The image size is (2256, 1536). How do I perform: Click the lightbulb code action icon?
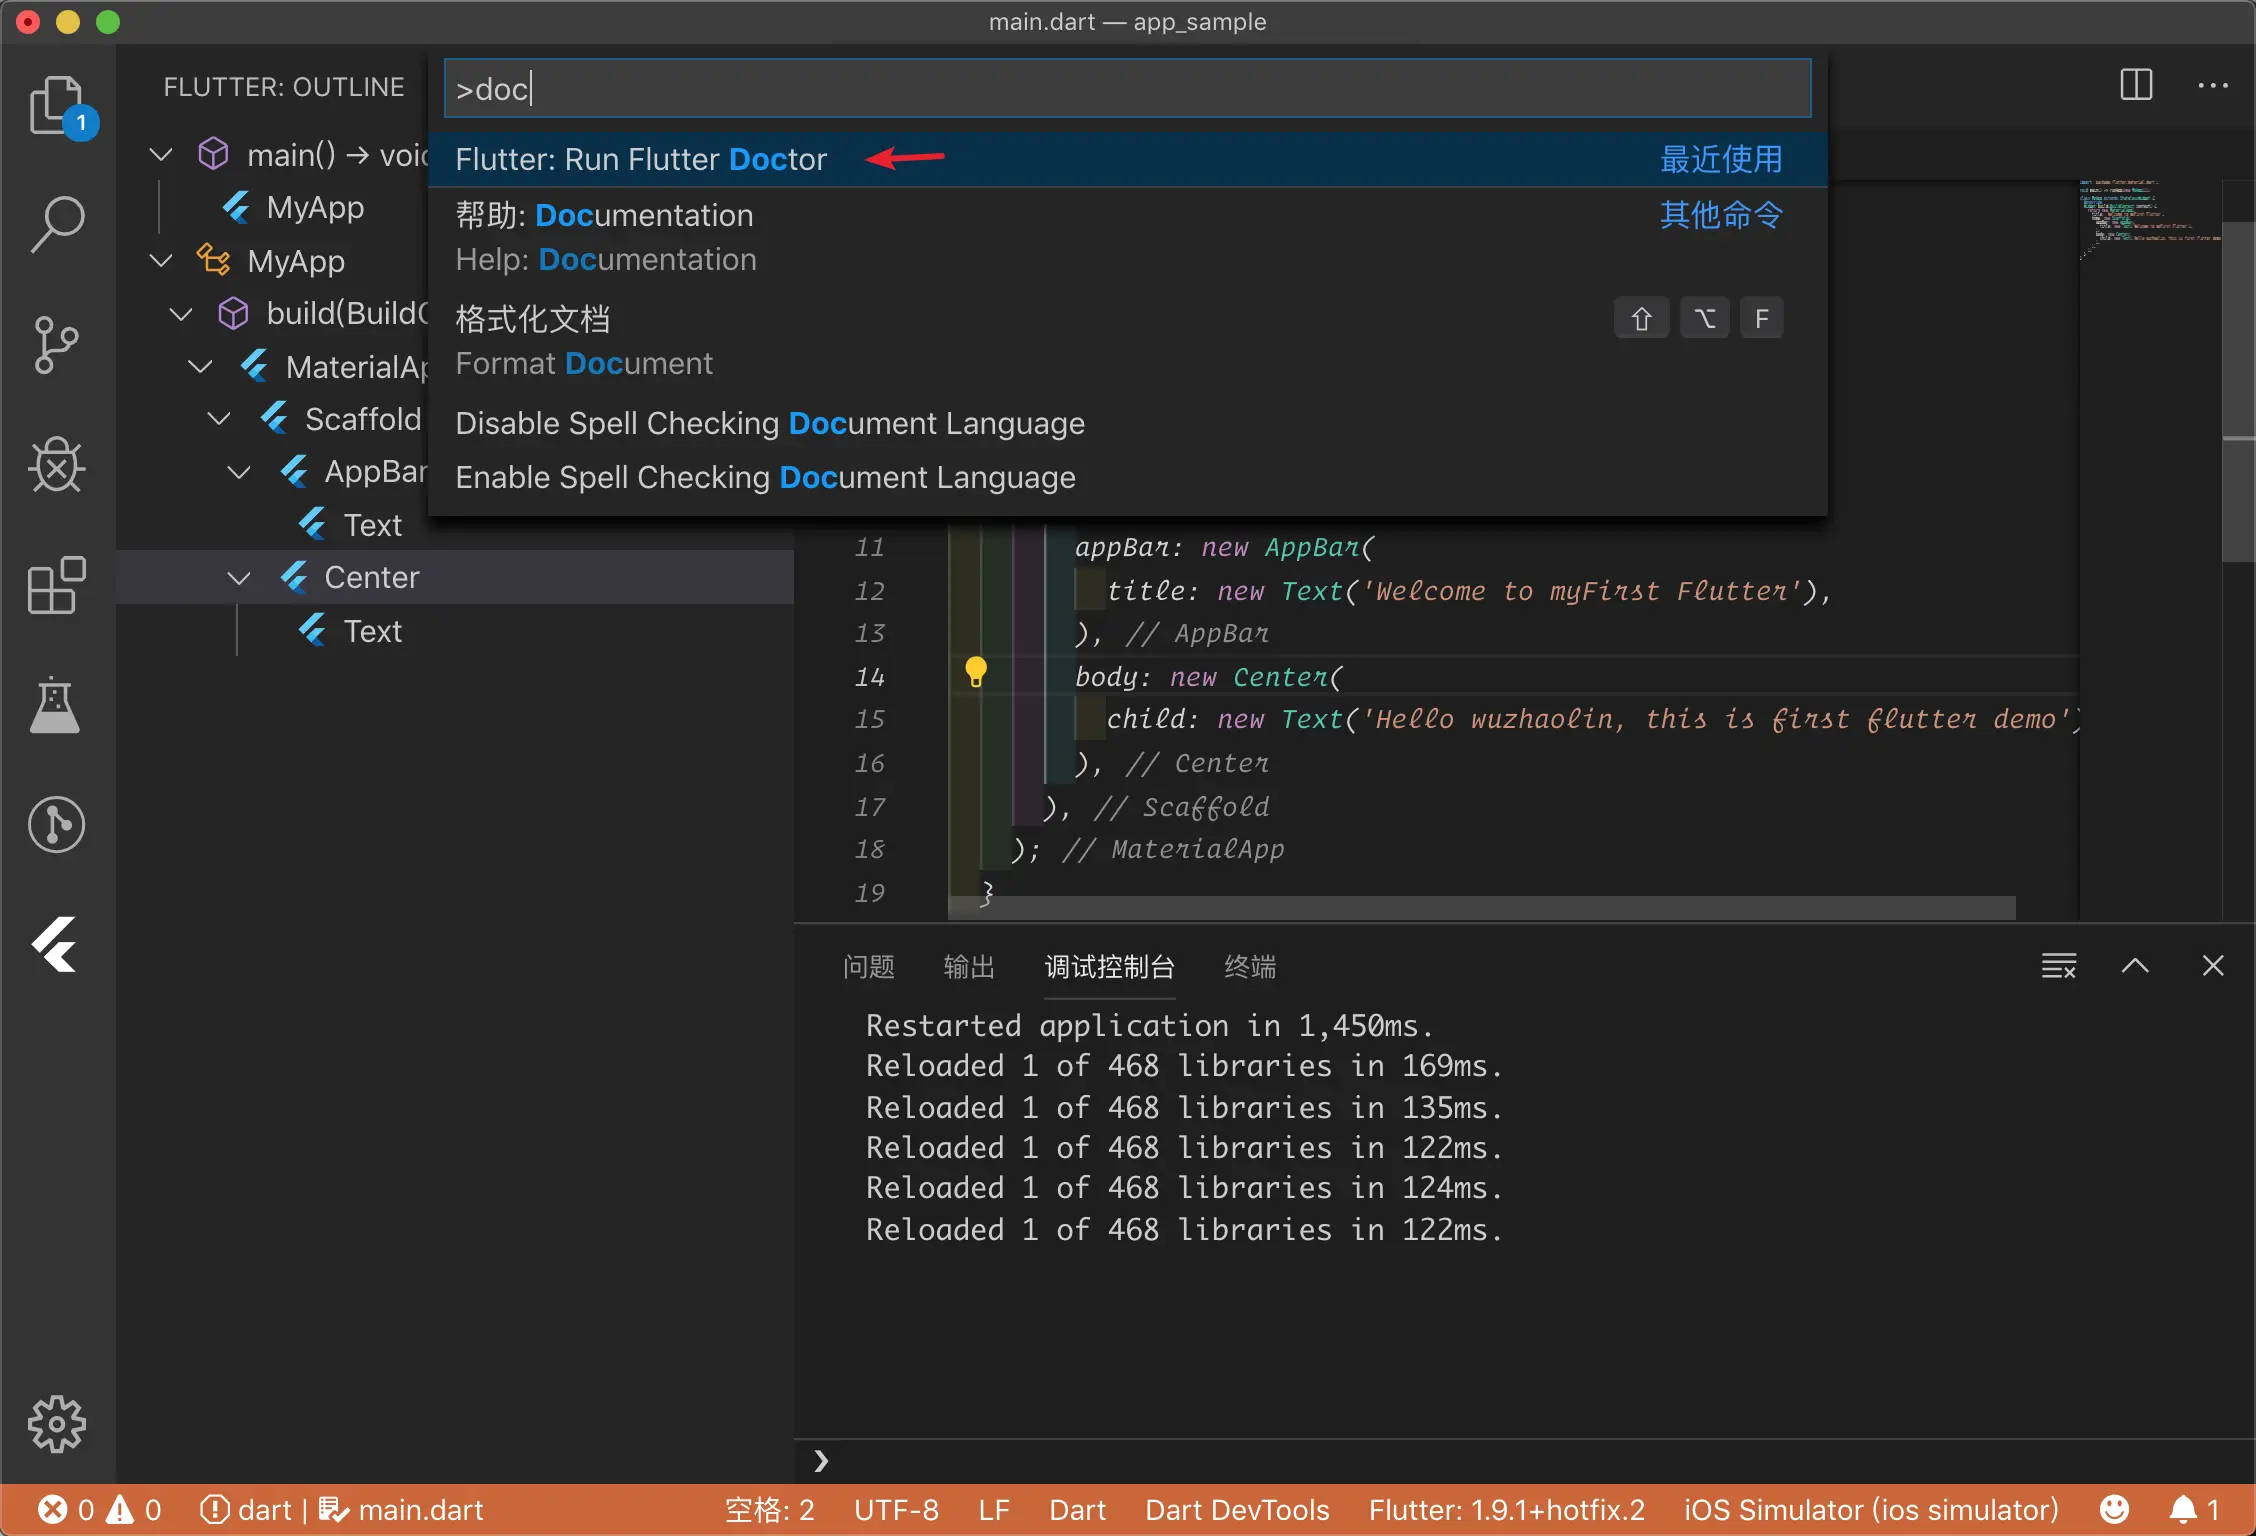976,672
